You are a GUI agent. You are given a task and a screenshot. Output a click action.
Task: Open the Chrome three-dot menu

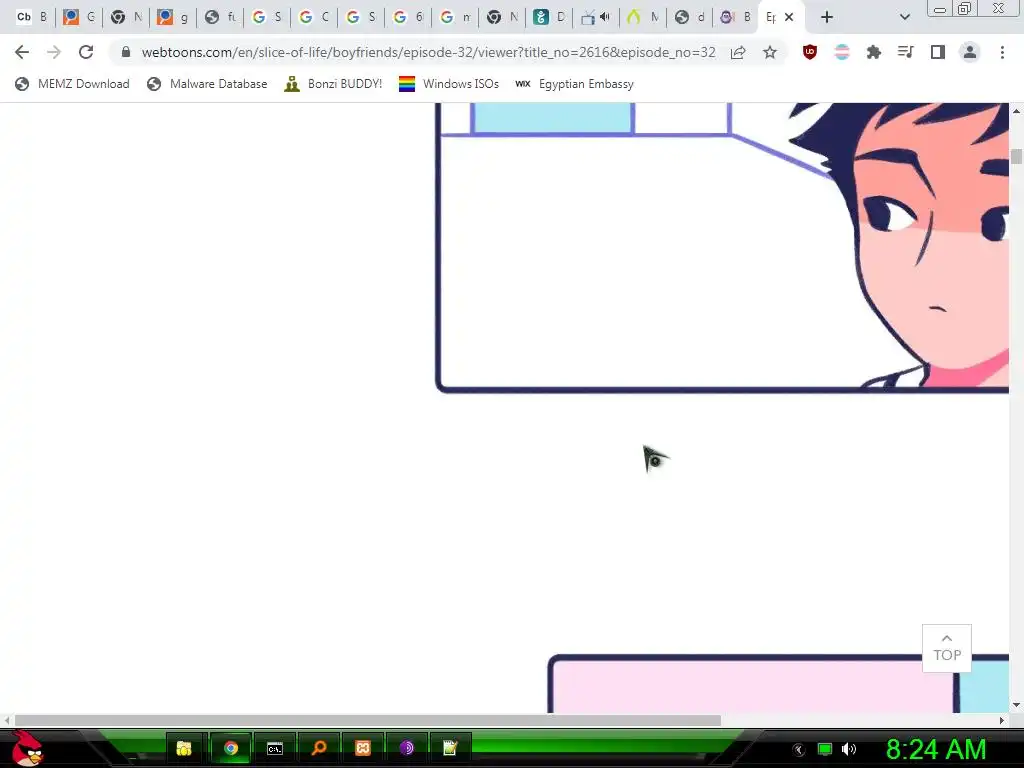click(1002, 52)
